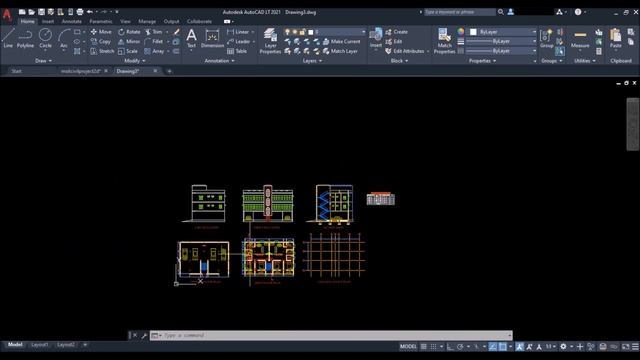The image size is (640, 360).
Task: Select the Polyline tool
Action: point(25,38)
